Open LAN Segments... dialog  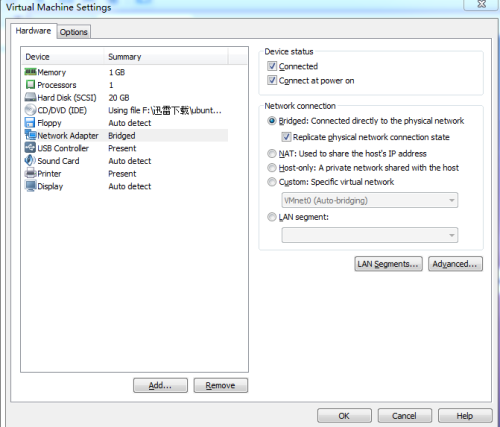[x=388, y=264]
